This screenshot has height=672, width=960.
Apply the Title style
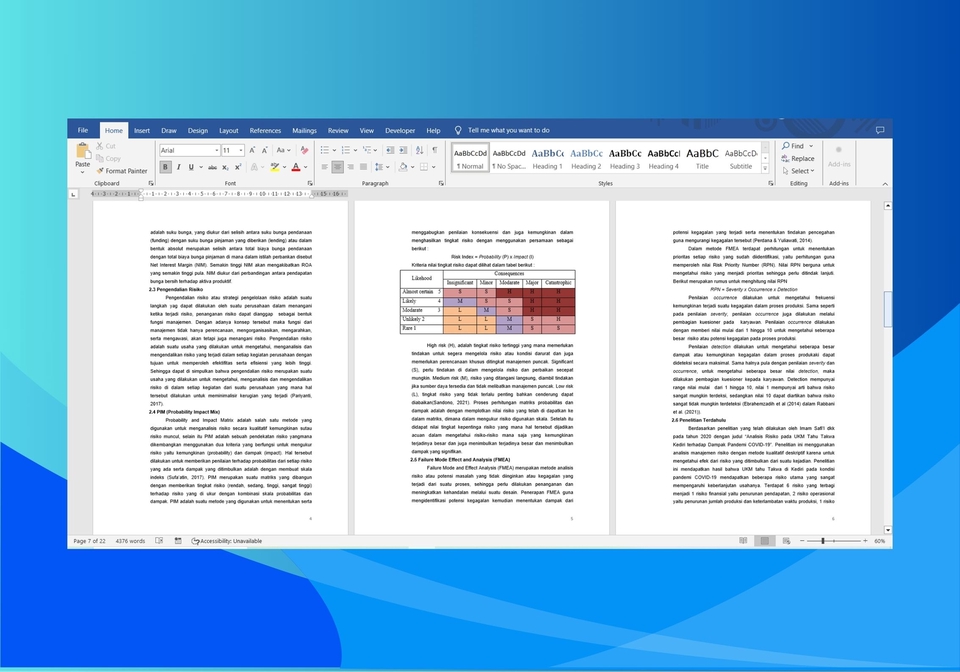[702, 159]
